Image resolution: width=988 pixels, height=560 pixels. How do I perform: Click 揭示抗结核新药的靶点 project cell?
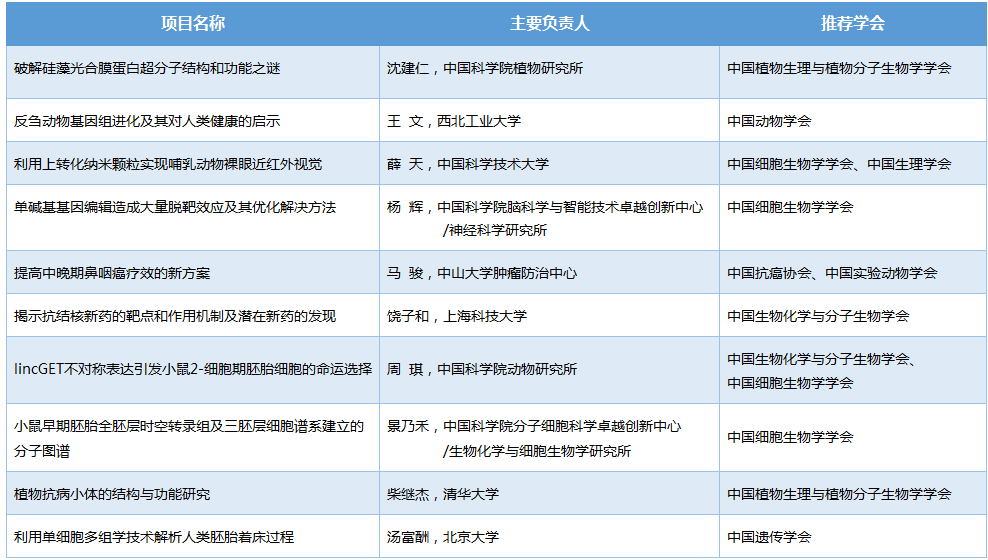175,316
